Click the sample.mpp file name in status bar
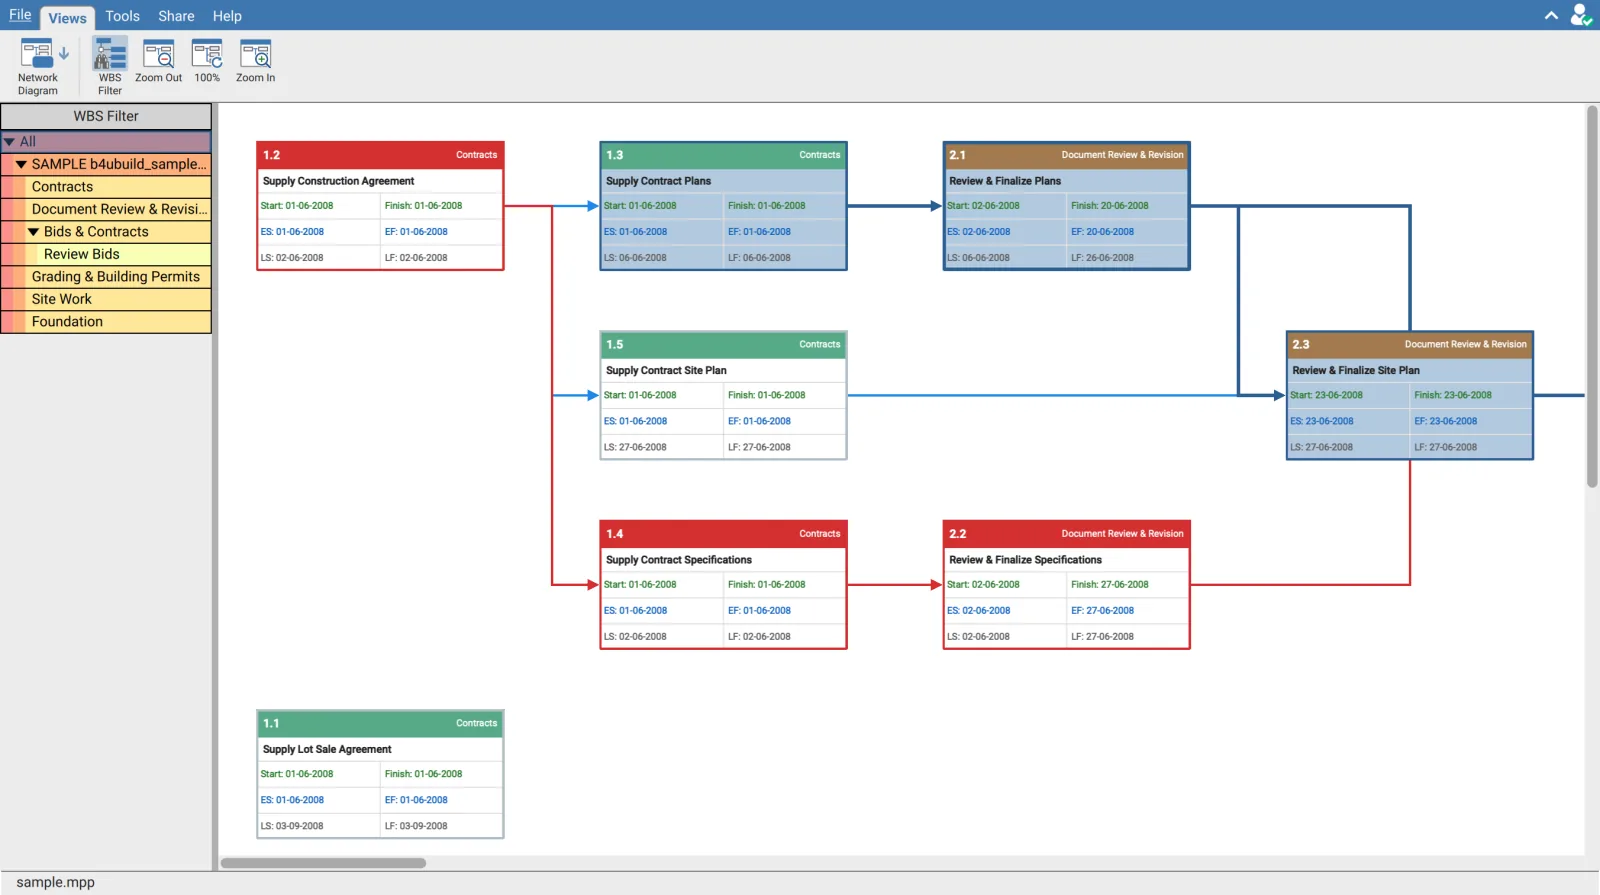The image size is (1600, 895). (56, 882)
